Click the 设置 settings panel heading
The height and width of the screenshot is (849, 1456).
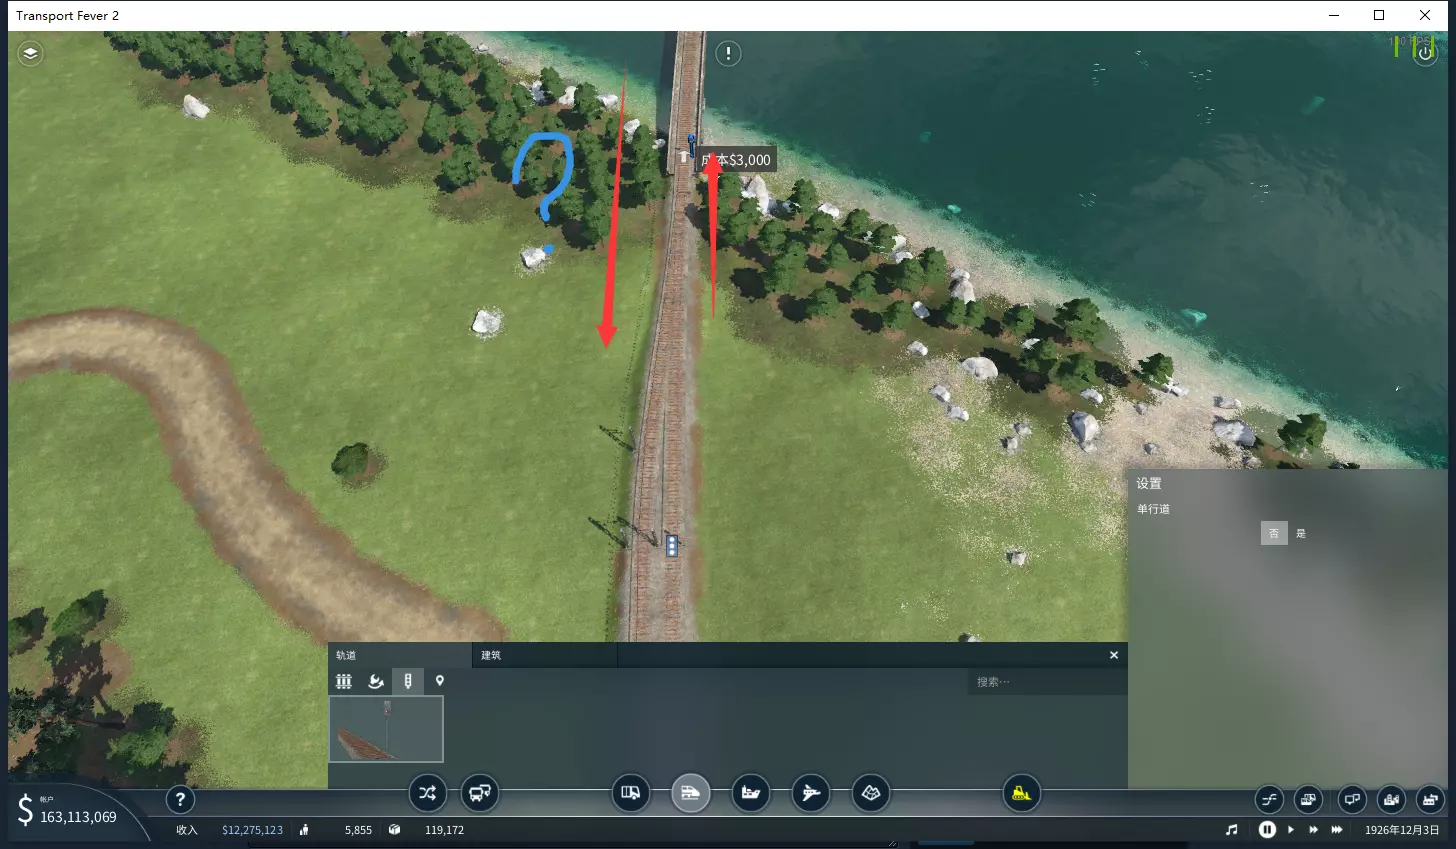pos(1149,483)
